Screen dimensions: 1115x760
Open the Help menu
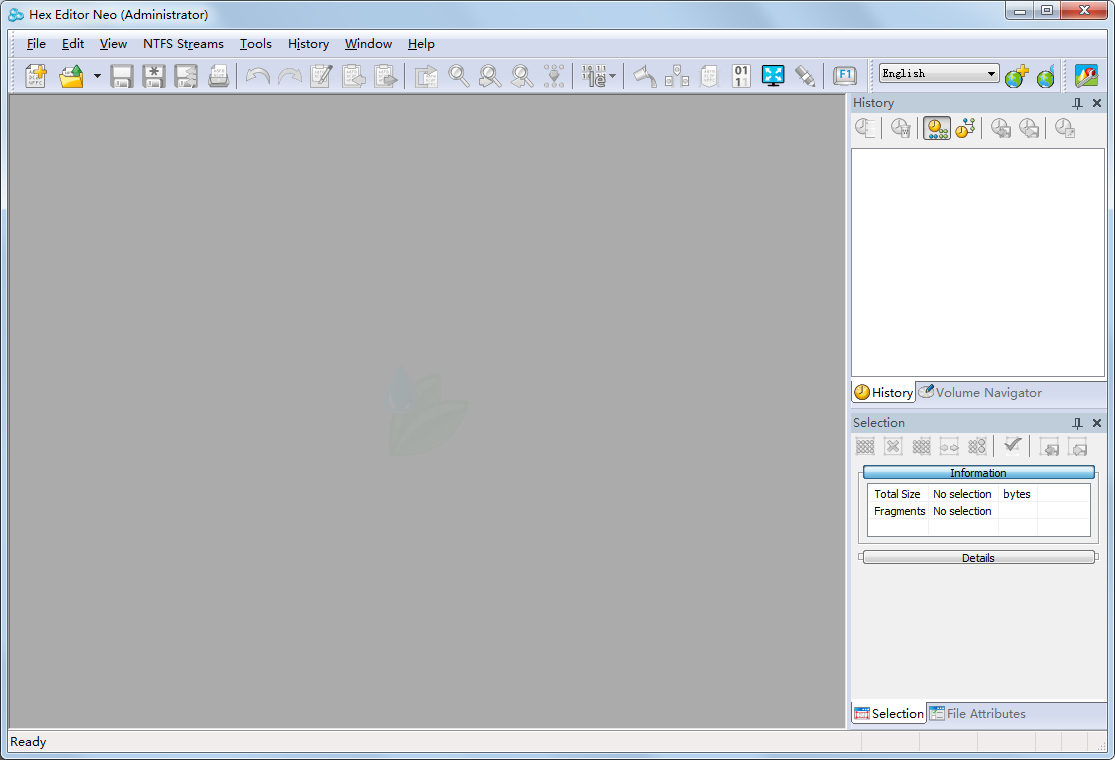tap(421, 43)
